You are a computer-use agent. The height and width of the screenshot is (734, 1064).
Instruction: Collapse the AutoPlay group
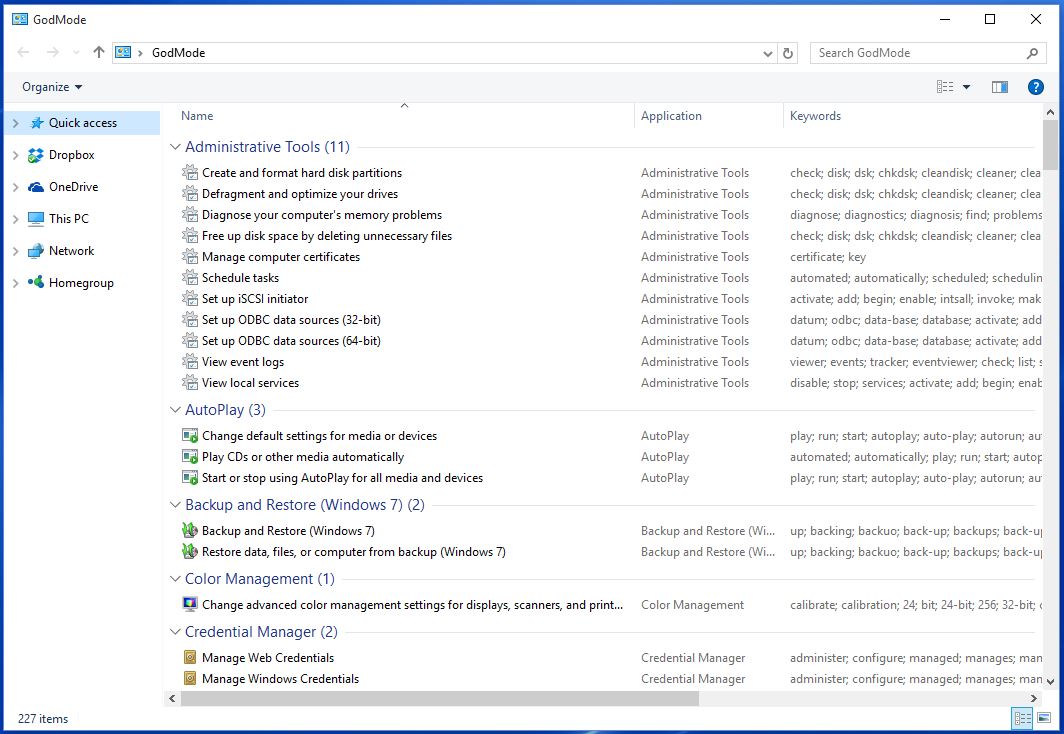pos(175,410)
